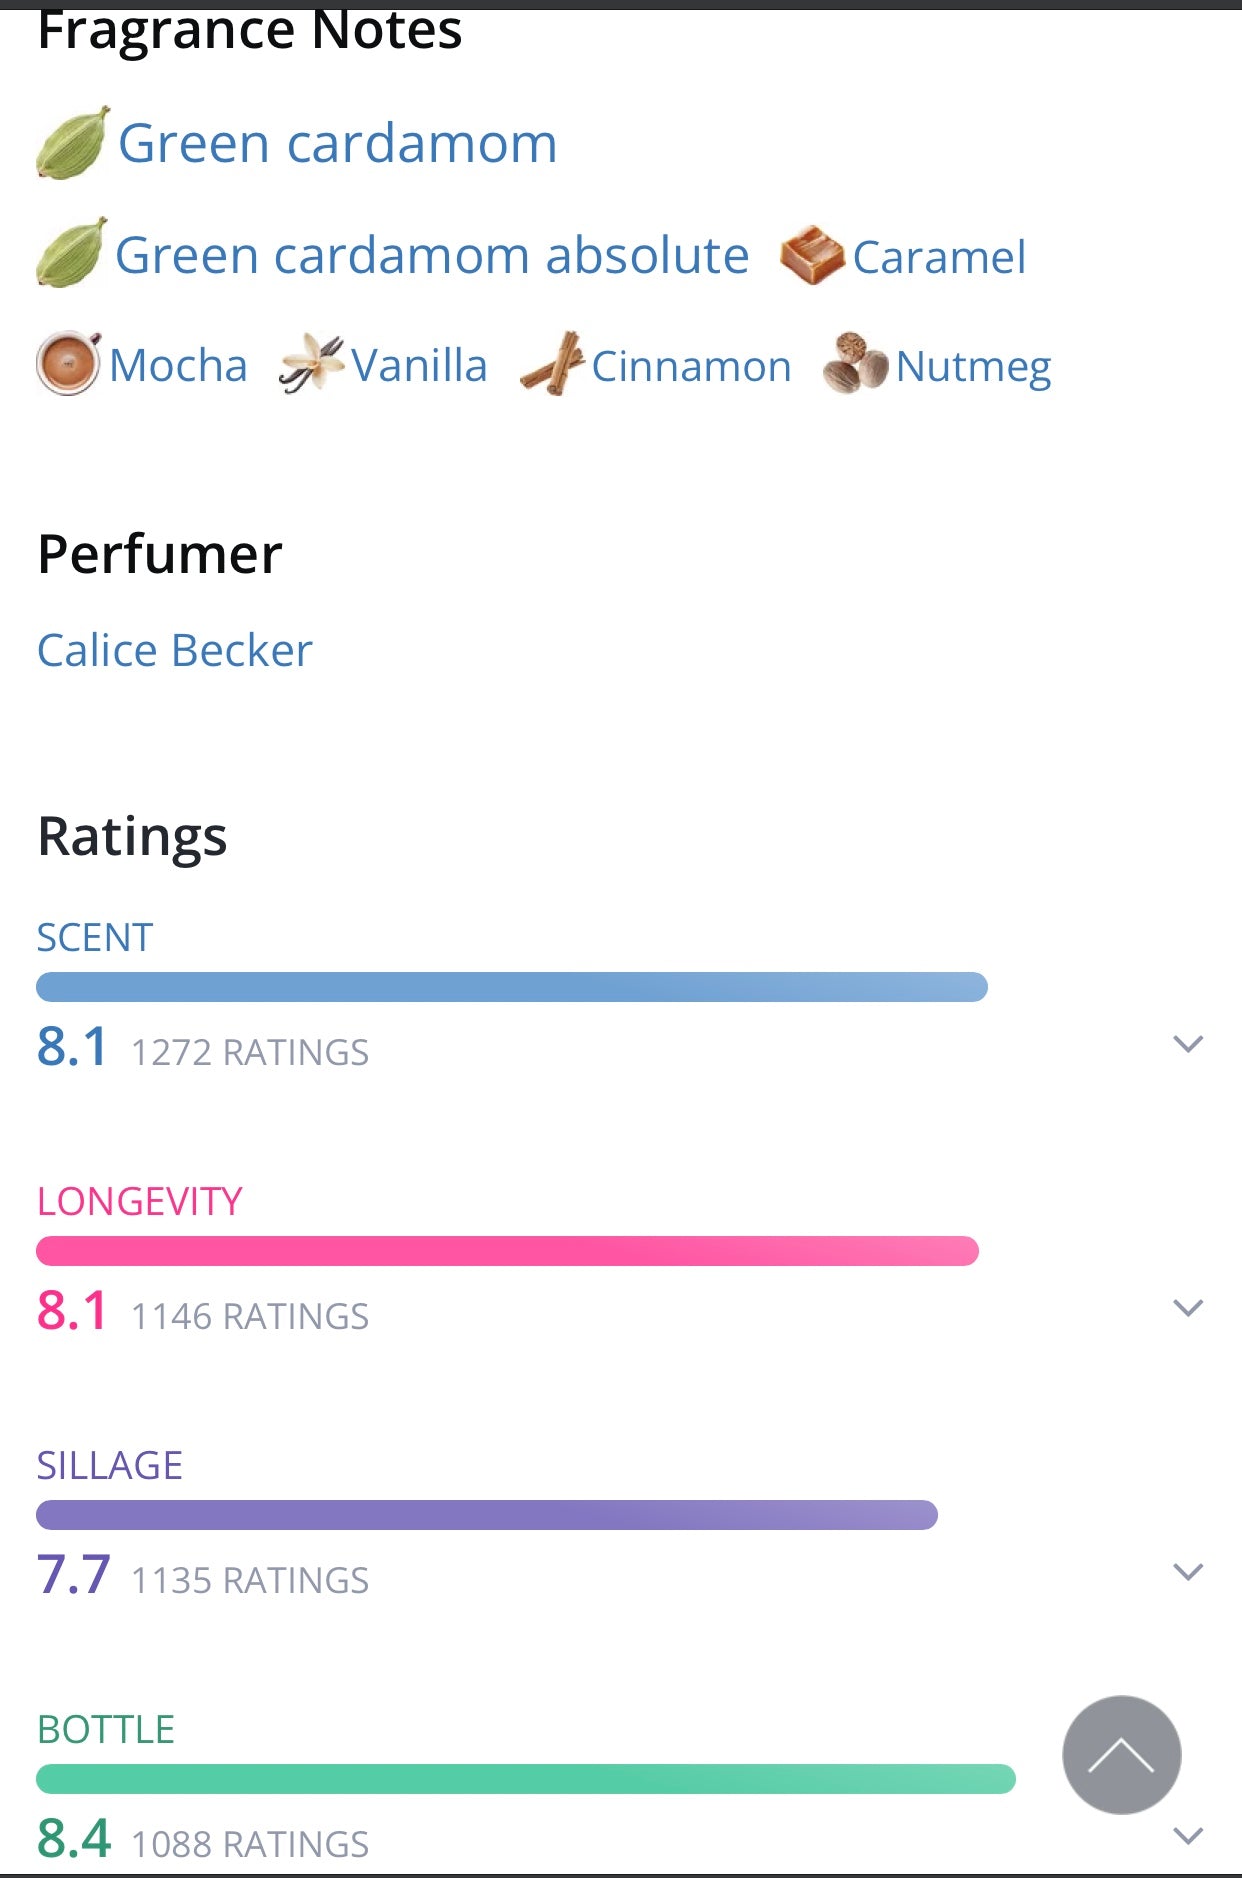The height and width of the screenshot is (1878, 1242).
Task: Tap the Mocha cup icon
Action: click(x=68, y=364)
